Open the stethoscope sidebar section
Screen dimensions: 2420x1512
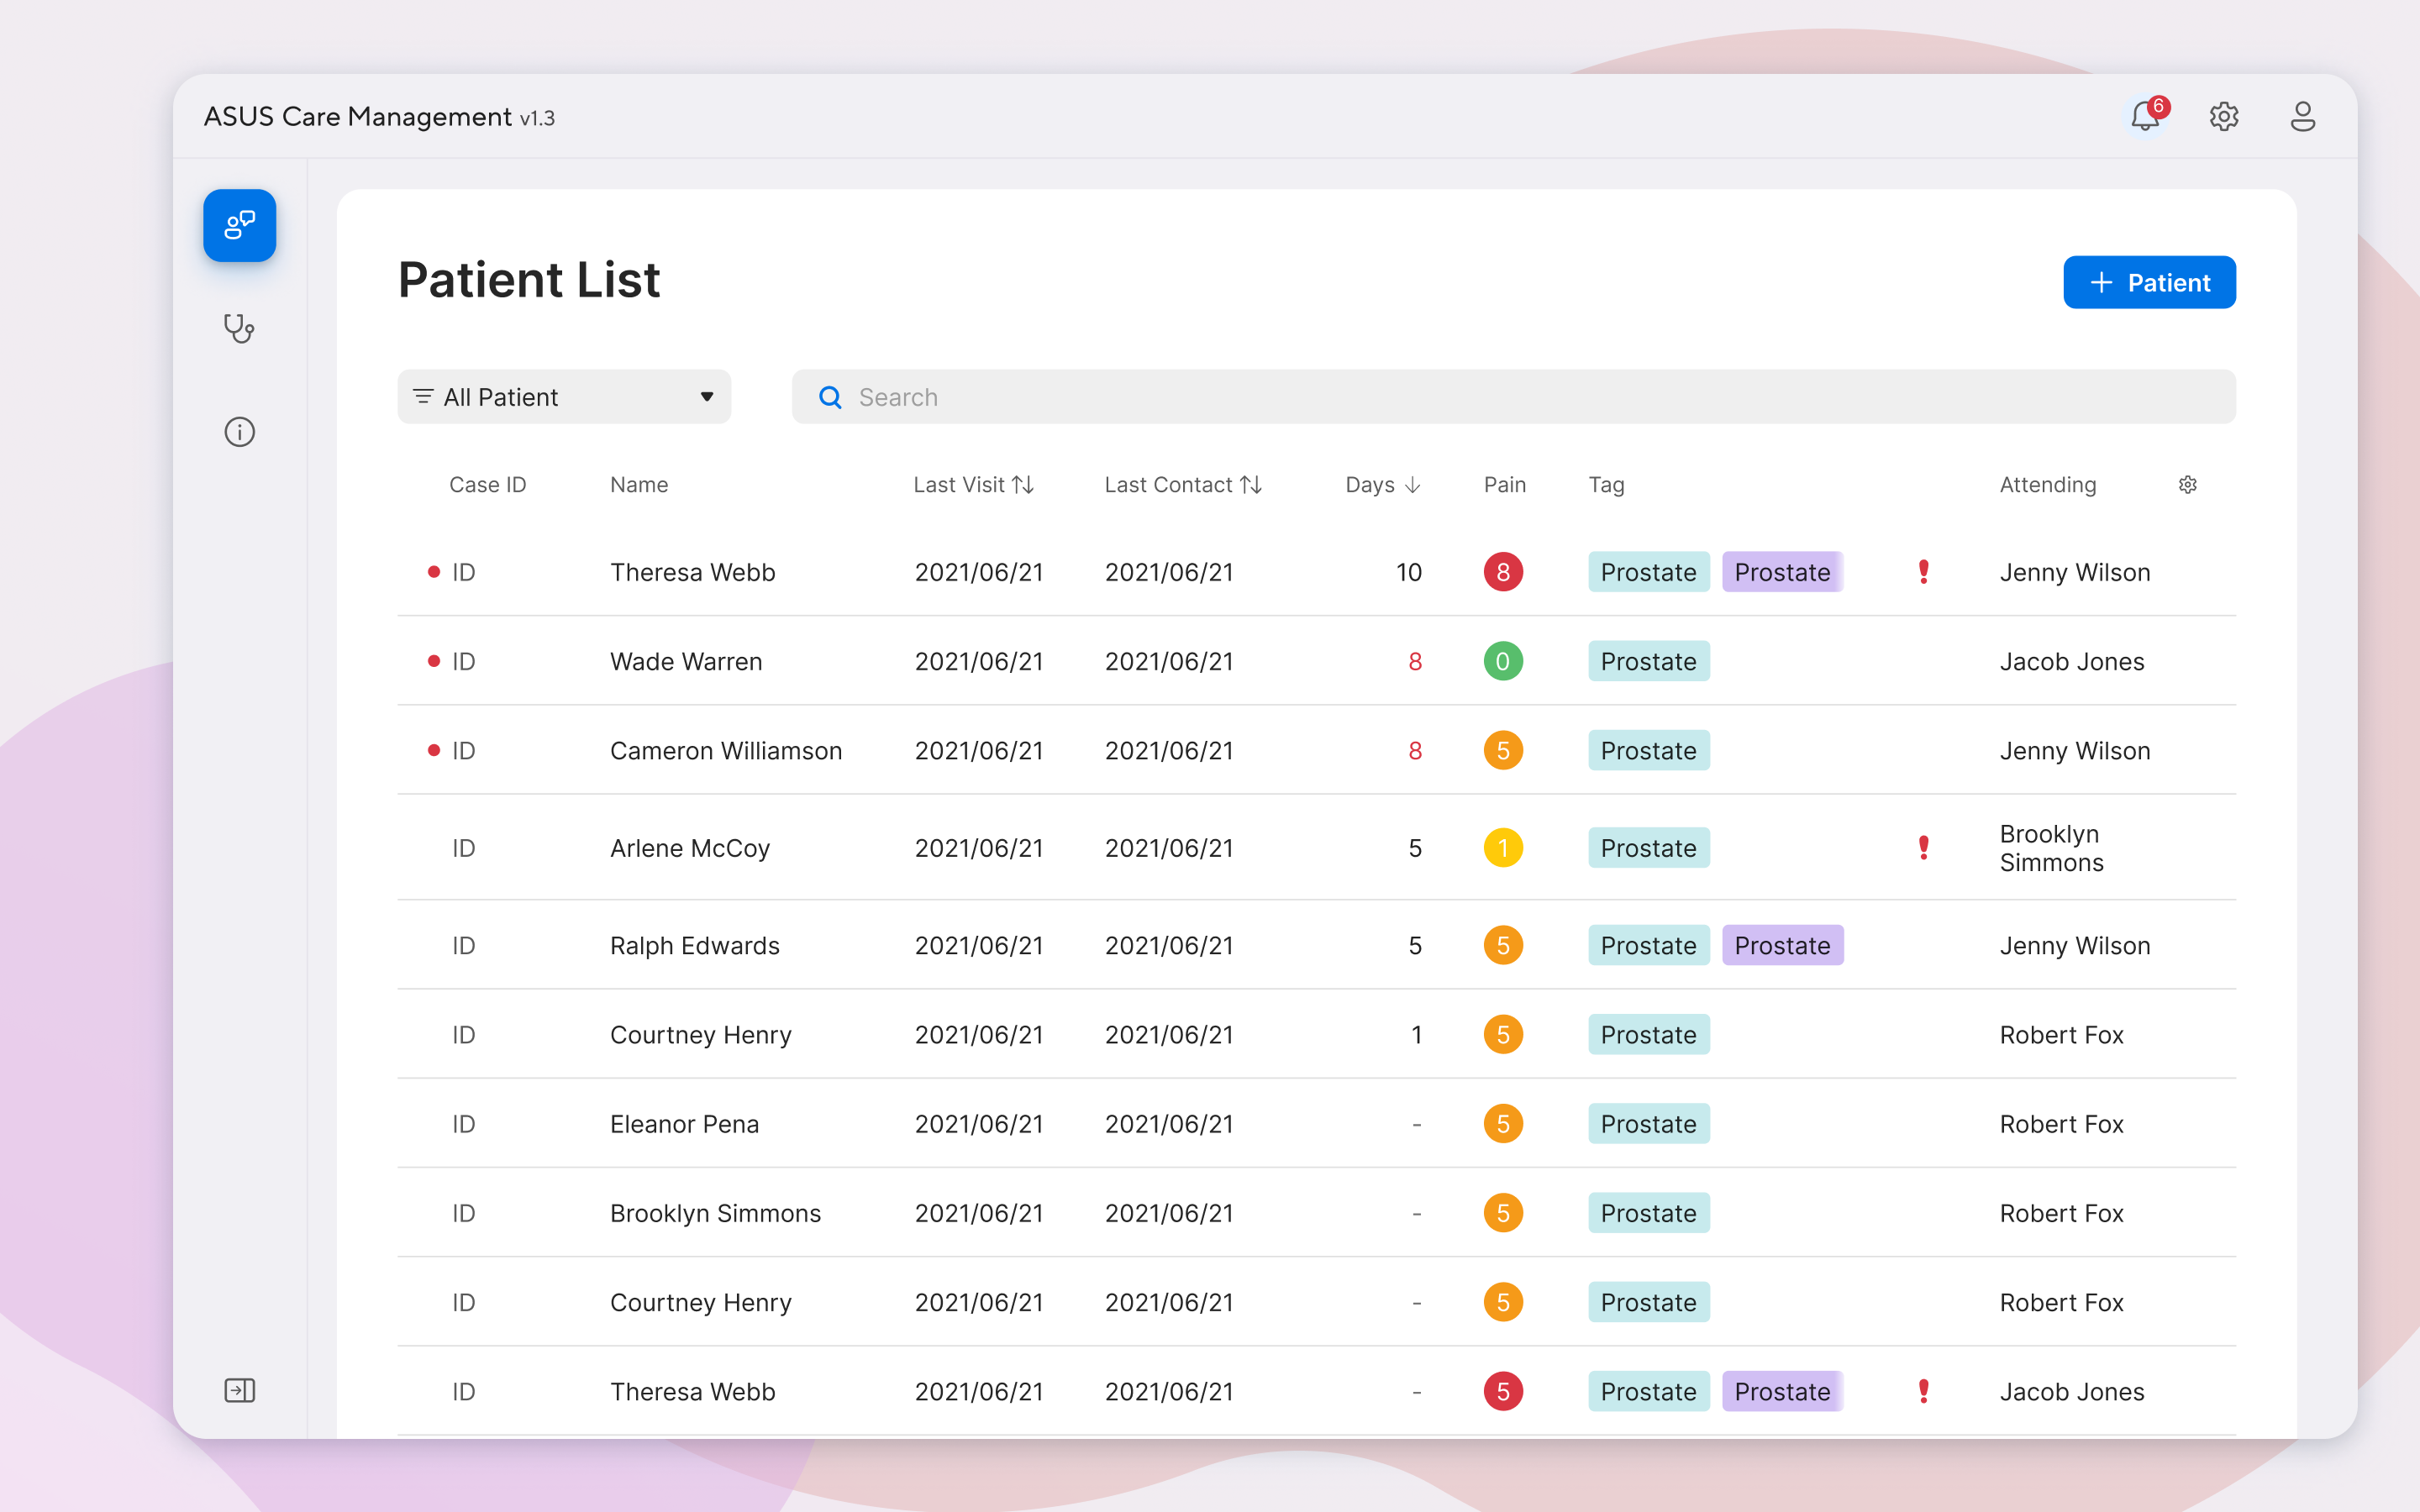[239, 328]
